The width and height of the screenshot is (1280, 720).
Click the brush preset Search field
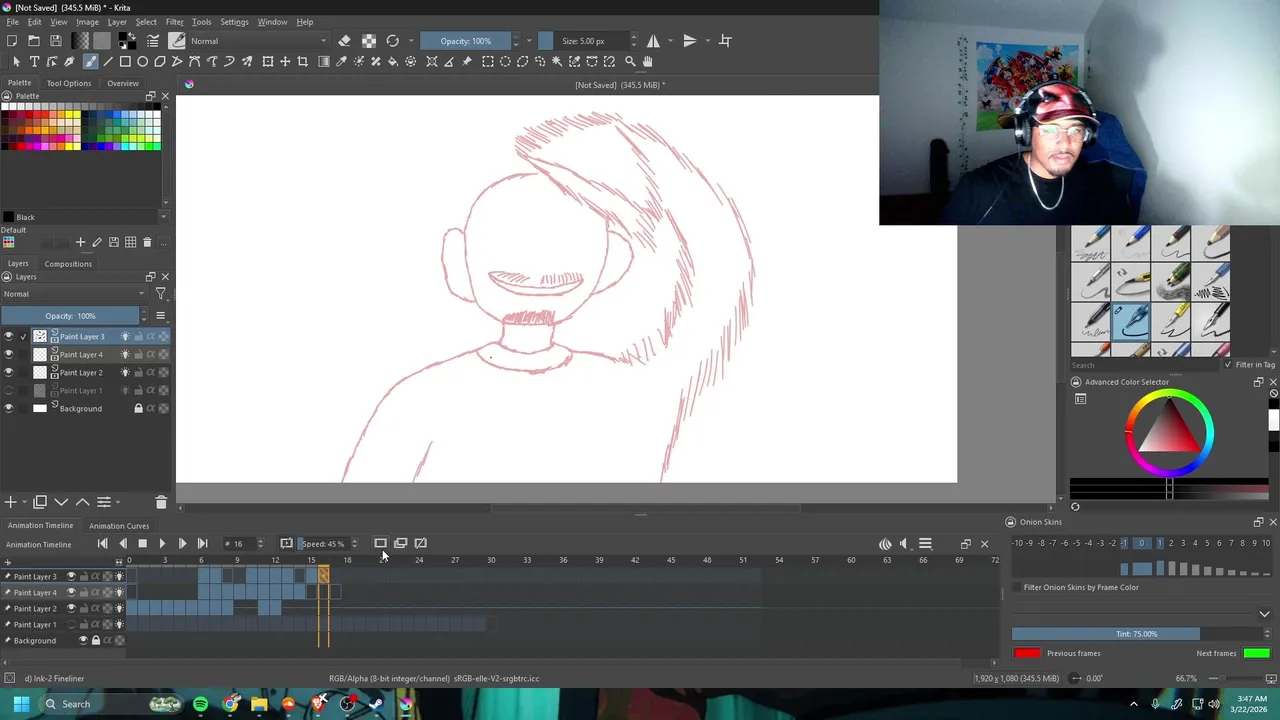1145,365
